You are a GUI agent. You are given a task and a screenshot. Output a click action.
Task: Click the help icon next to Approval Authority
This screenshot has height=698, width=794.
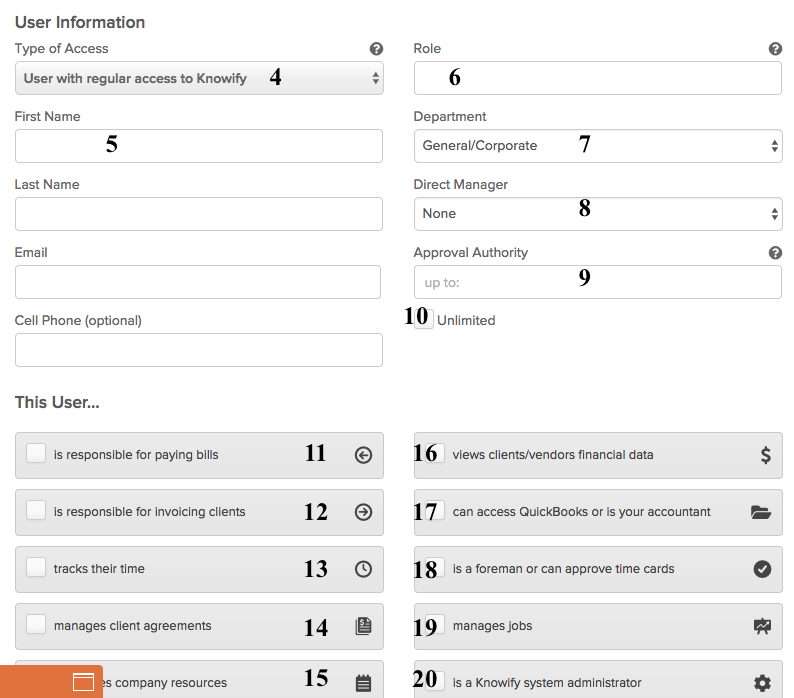click(775, 253)
